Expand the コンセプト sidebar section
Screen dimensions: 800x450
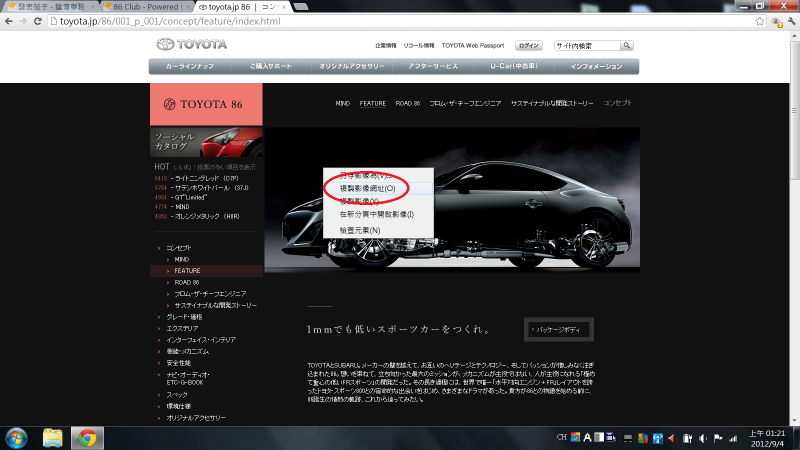click(179, 248)
